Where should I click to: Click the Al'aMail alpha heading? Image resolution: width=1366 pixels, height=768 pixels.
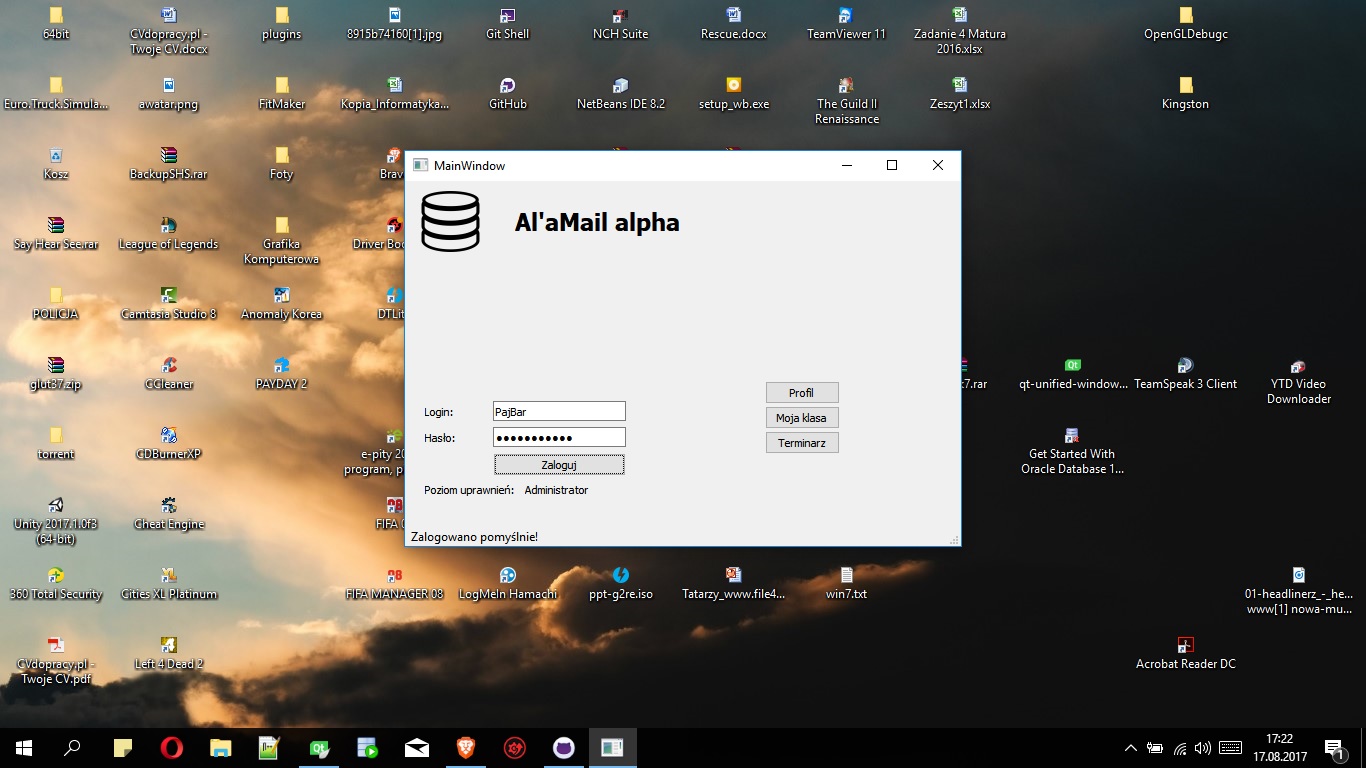[597, 222]
